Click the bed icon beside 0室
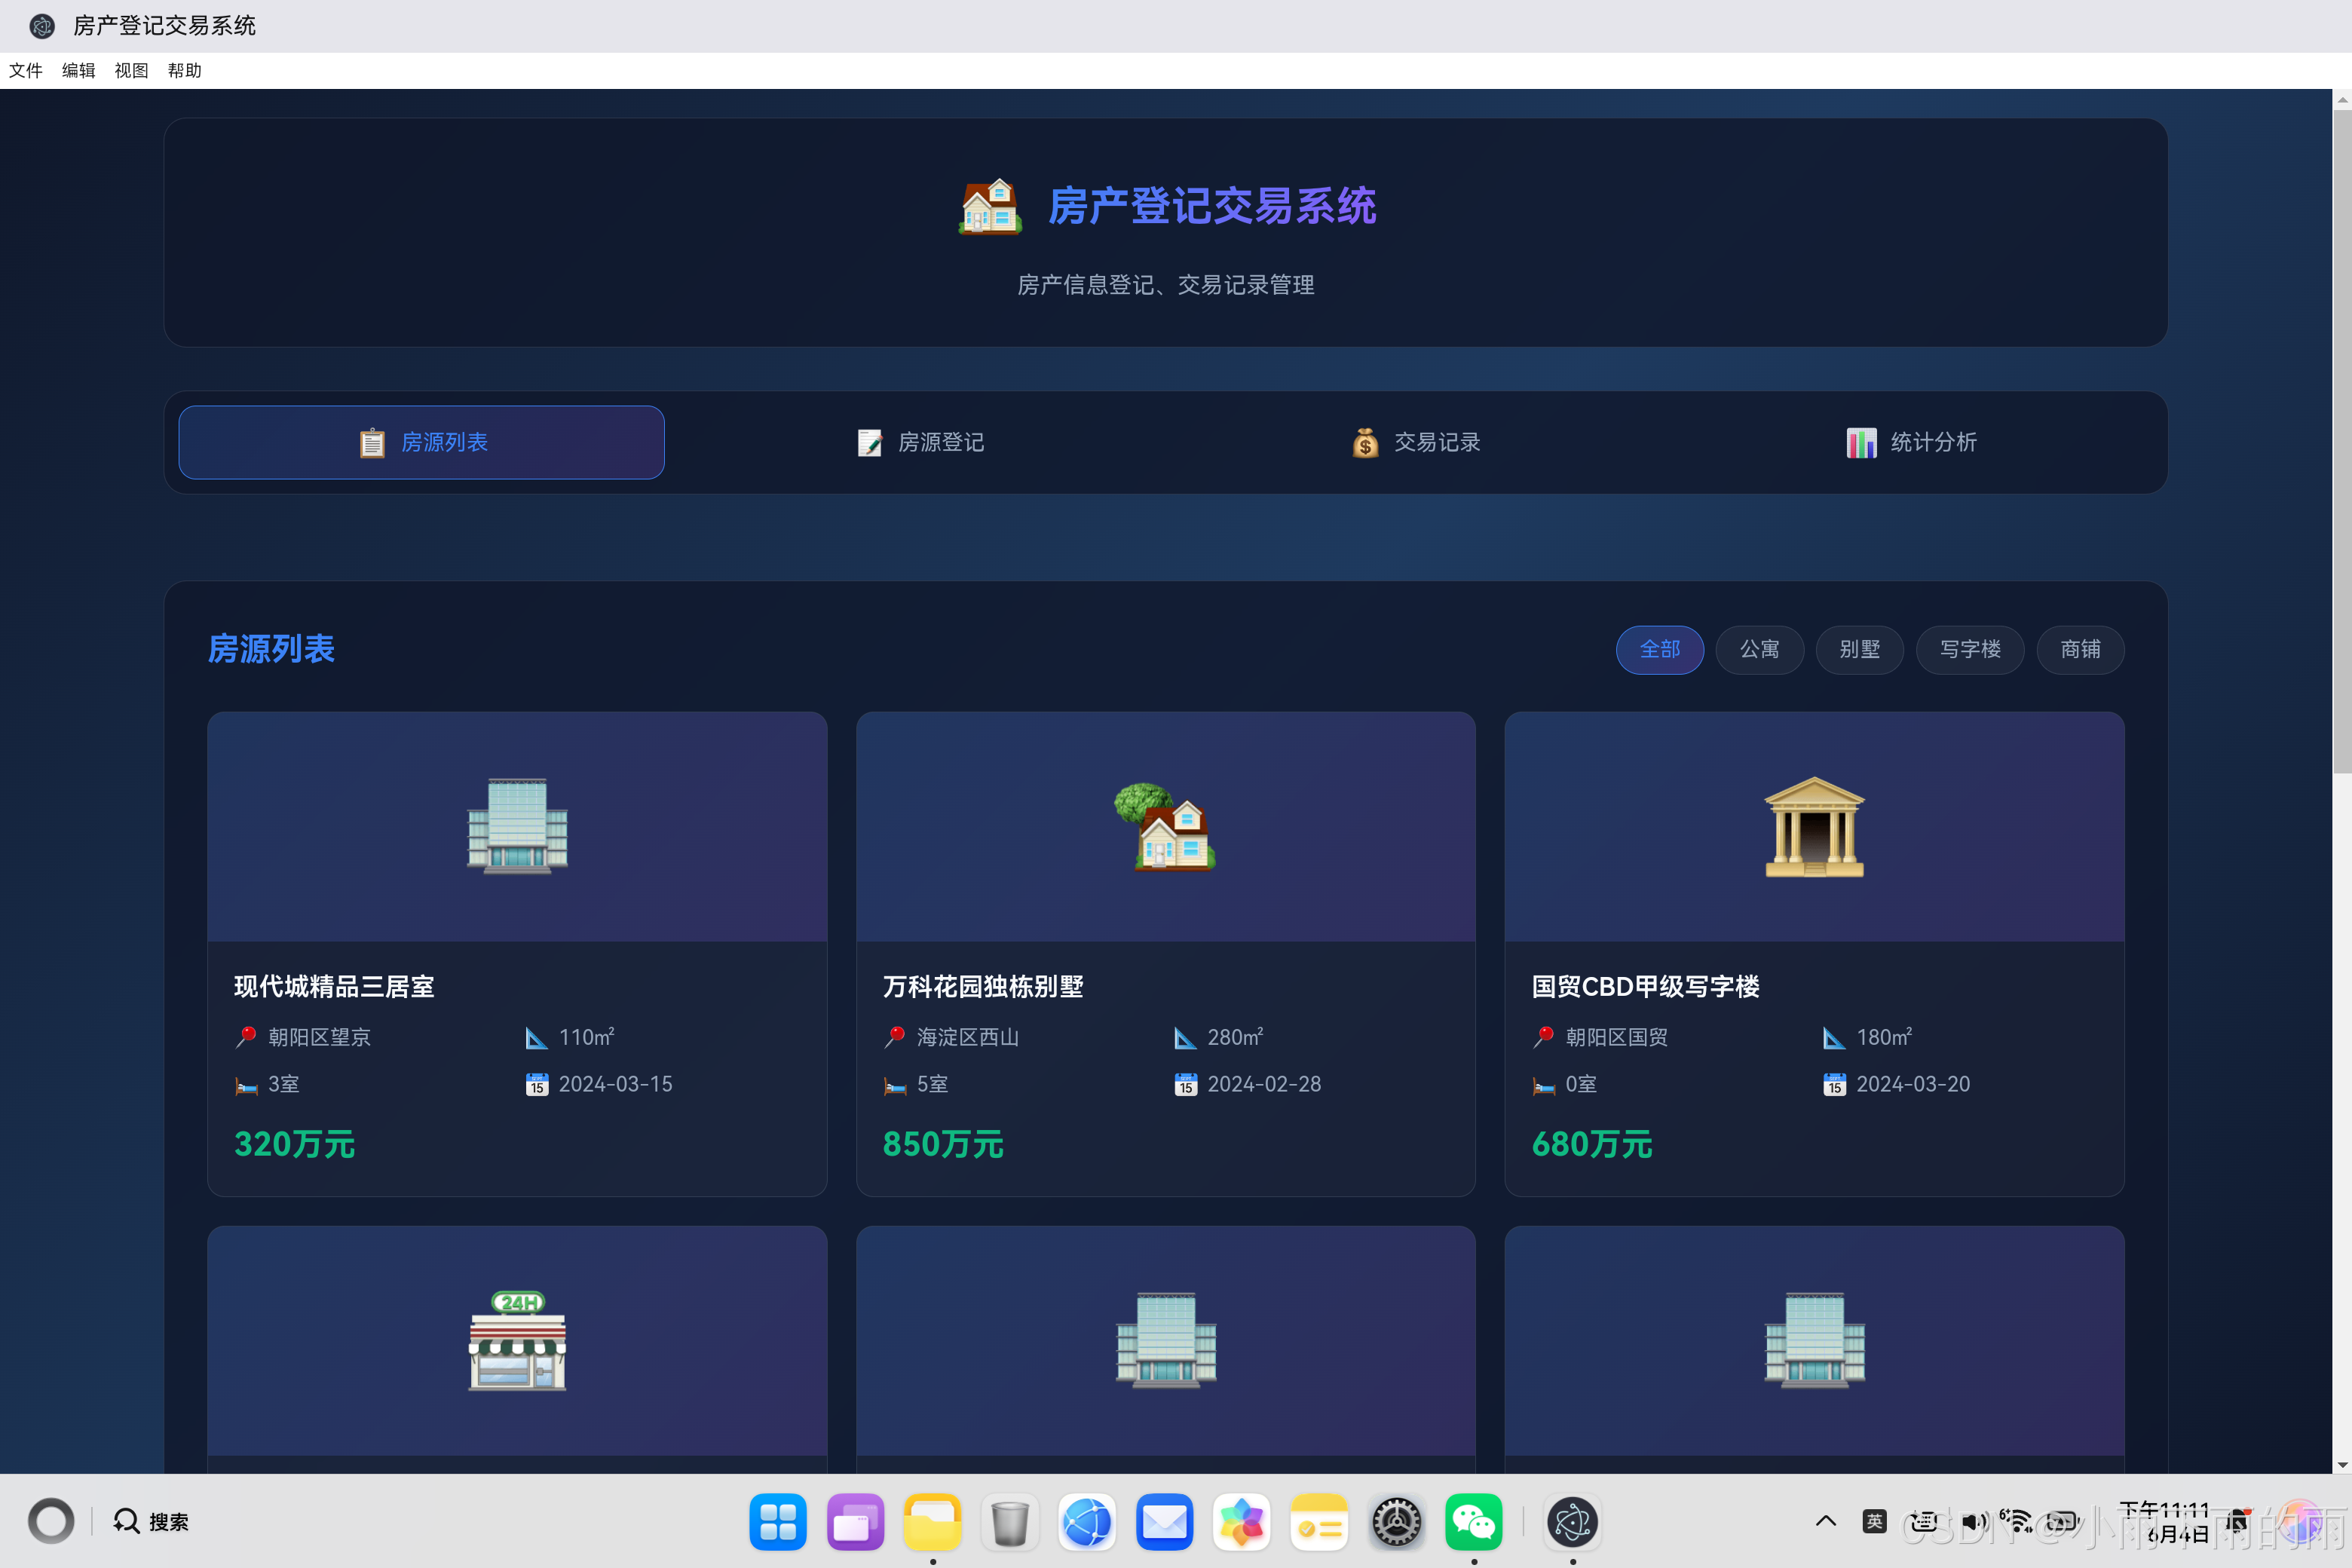The width and height of the screenshot is (2352, 1568). [x=1544, y=1085]
